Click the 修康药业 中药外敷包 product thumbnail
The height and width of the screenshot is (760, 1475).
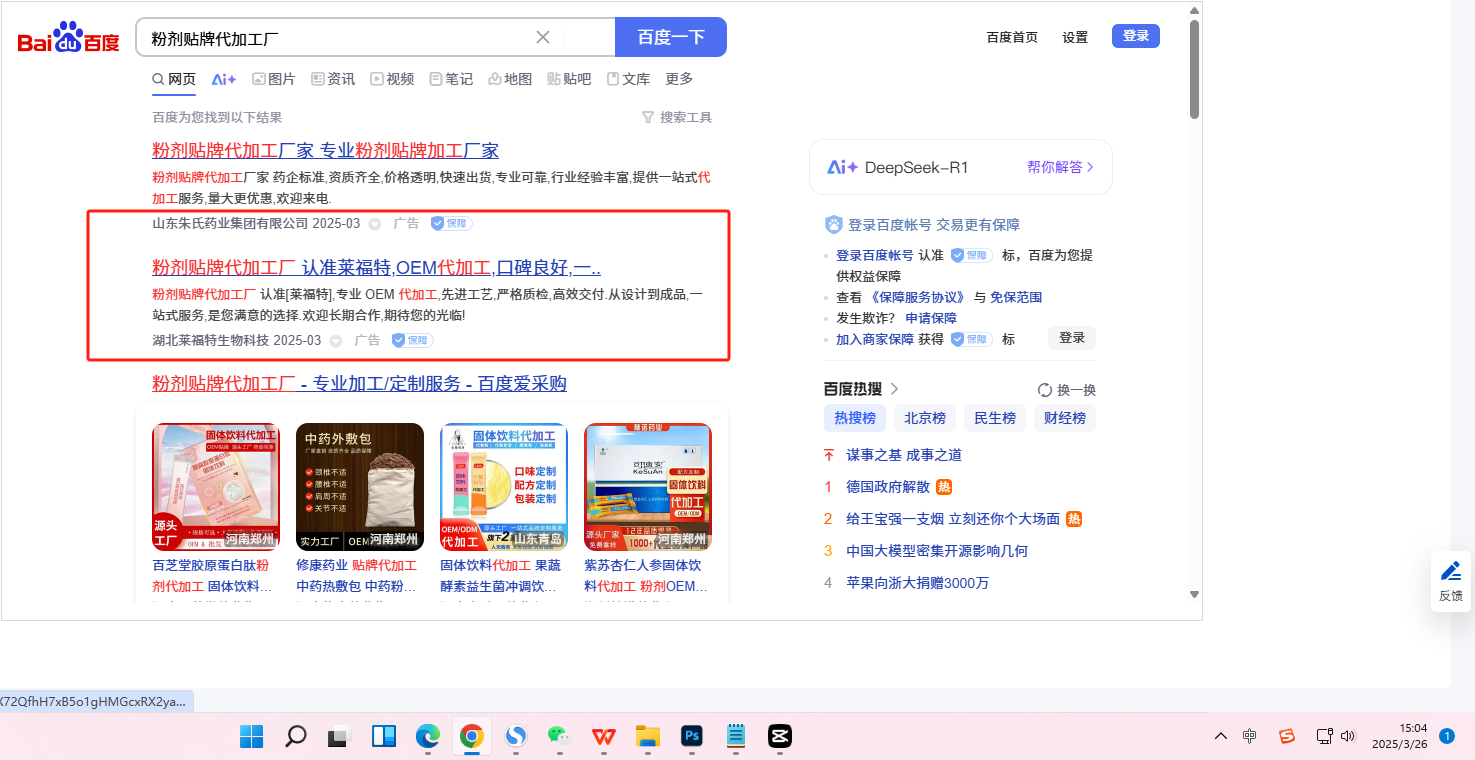coord(360,487)
